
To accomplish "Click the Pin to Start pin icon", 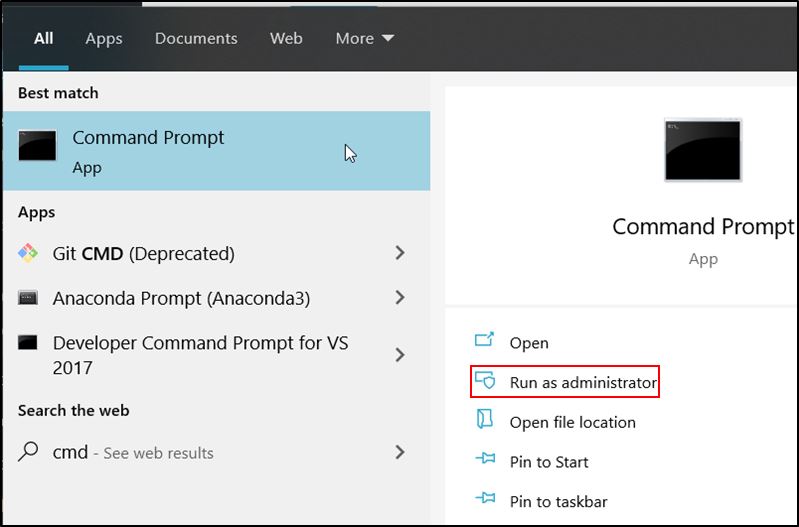I will tap(485, 458).
